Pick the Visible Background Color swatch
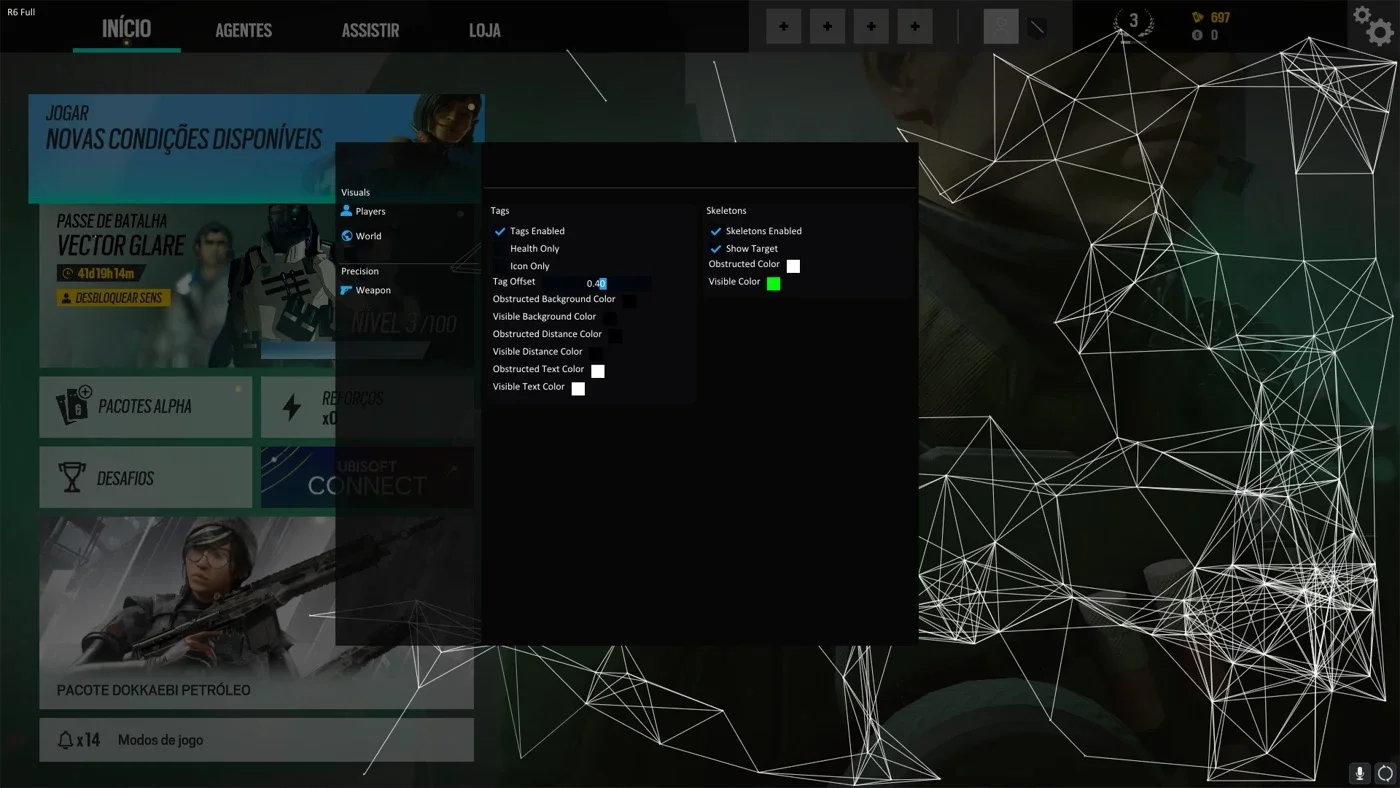 click(610, 318)
